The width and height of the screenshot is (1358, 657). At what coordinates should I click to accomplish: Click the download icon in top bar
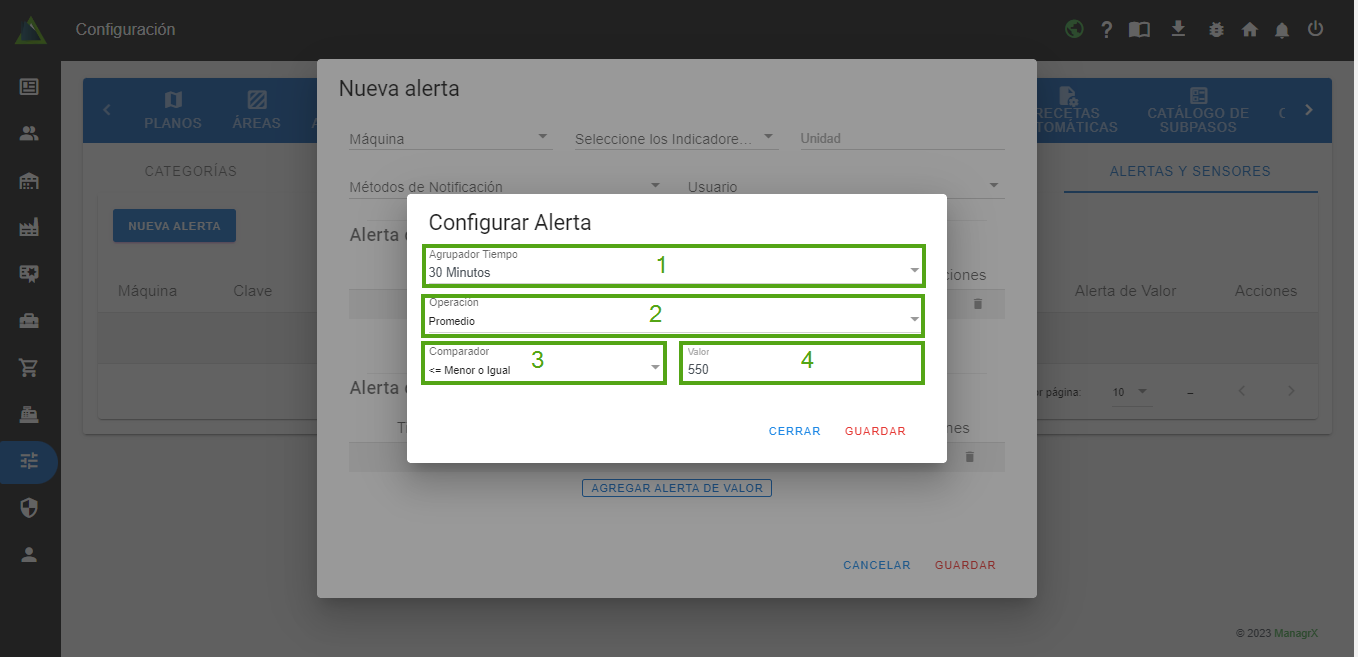pos(1178,29)
